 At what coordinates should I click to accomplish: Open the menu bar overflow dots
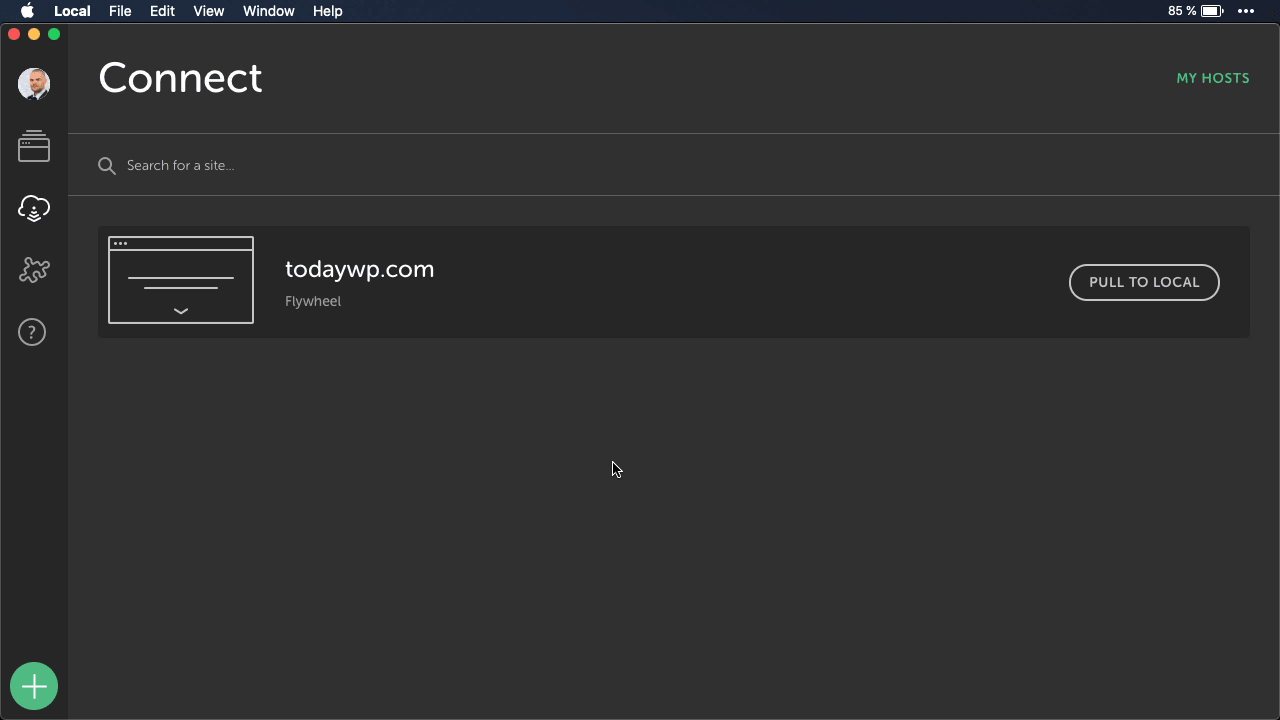1246,11
